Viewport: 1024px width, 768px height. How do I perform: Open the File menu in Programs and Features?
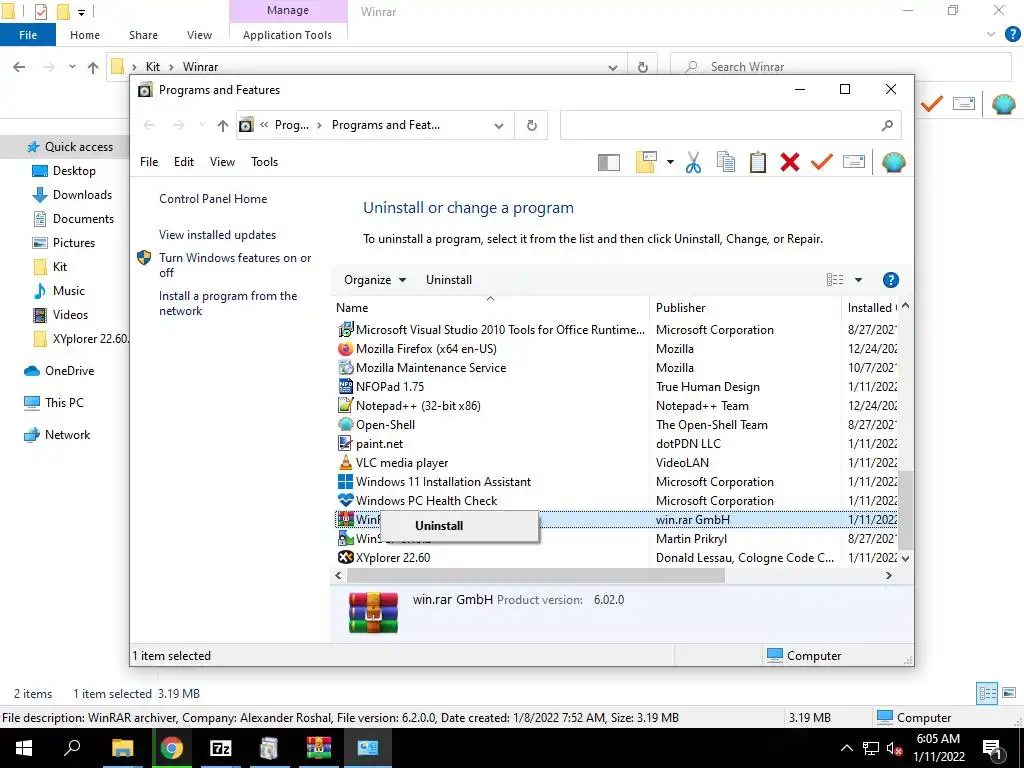pos(149,162)
